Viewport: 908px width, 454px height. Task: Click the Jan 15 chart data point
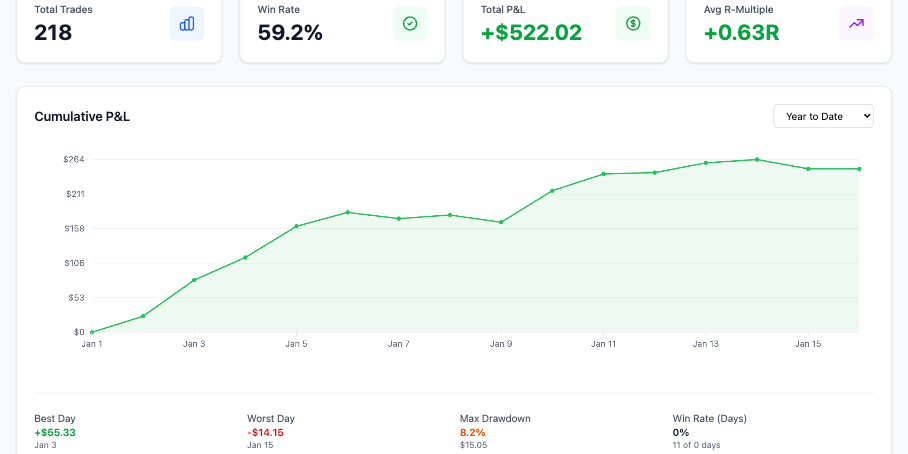click(x=808, y=169)
